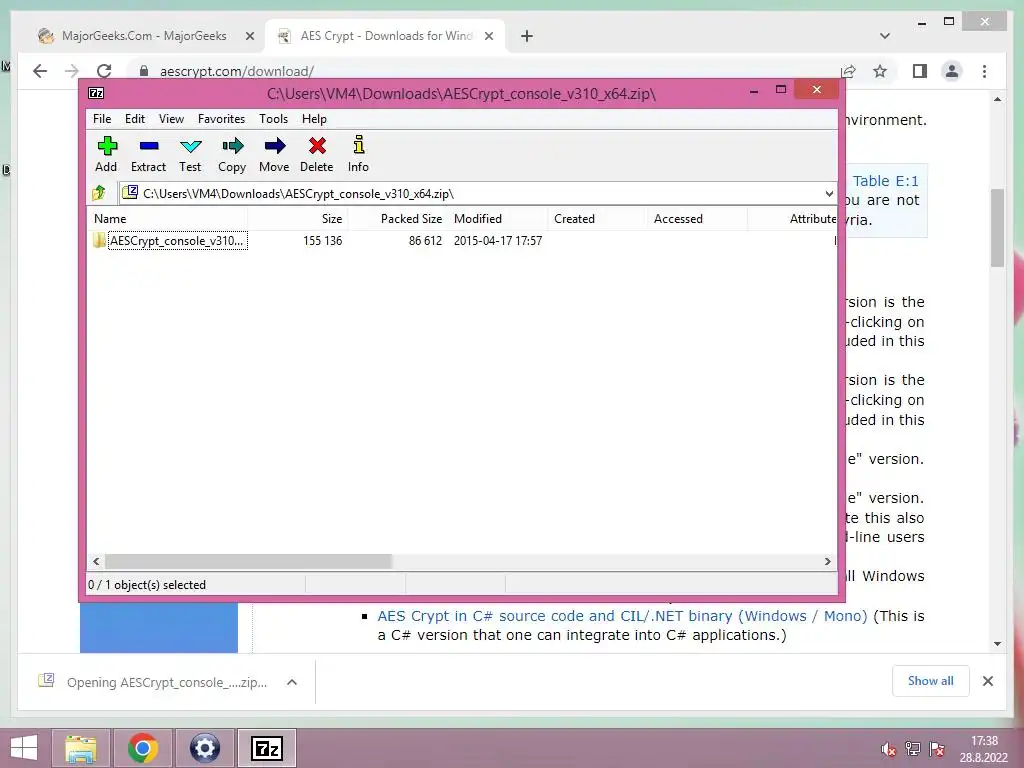Open Chrome tab search chevron
This screenshot has width=1024, height=768.
click(x=885, y=36)
